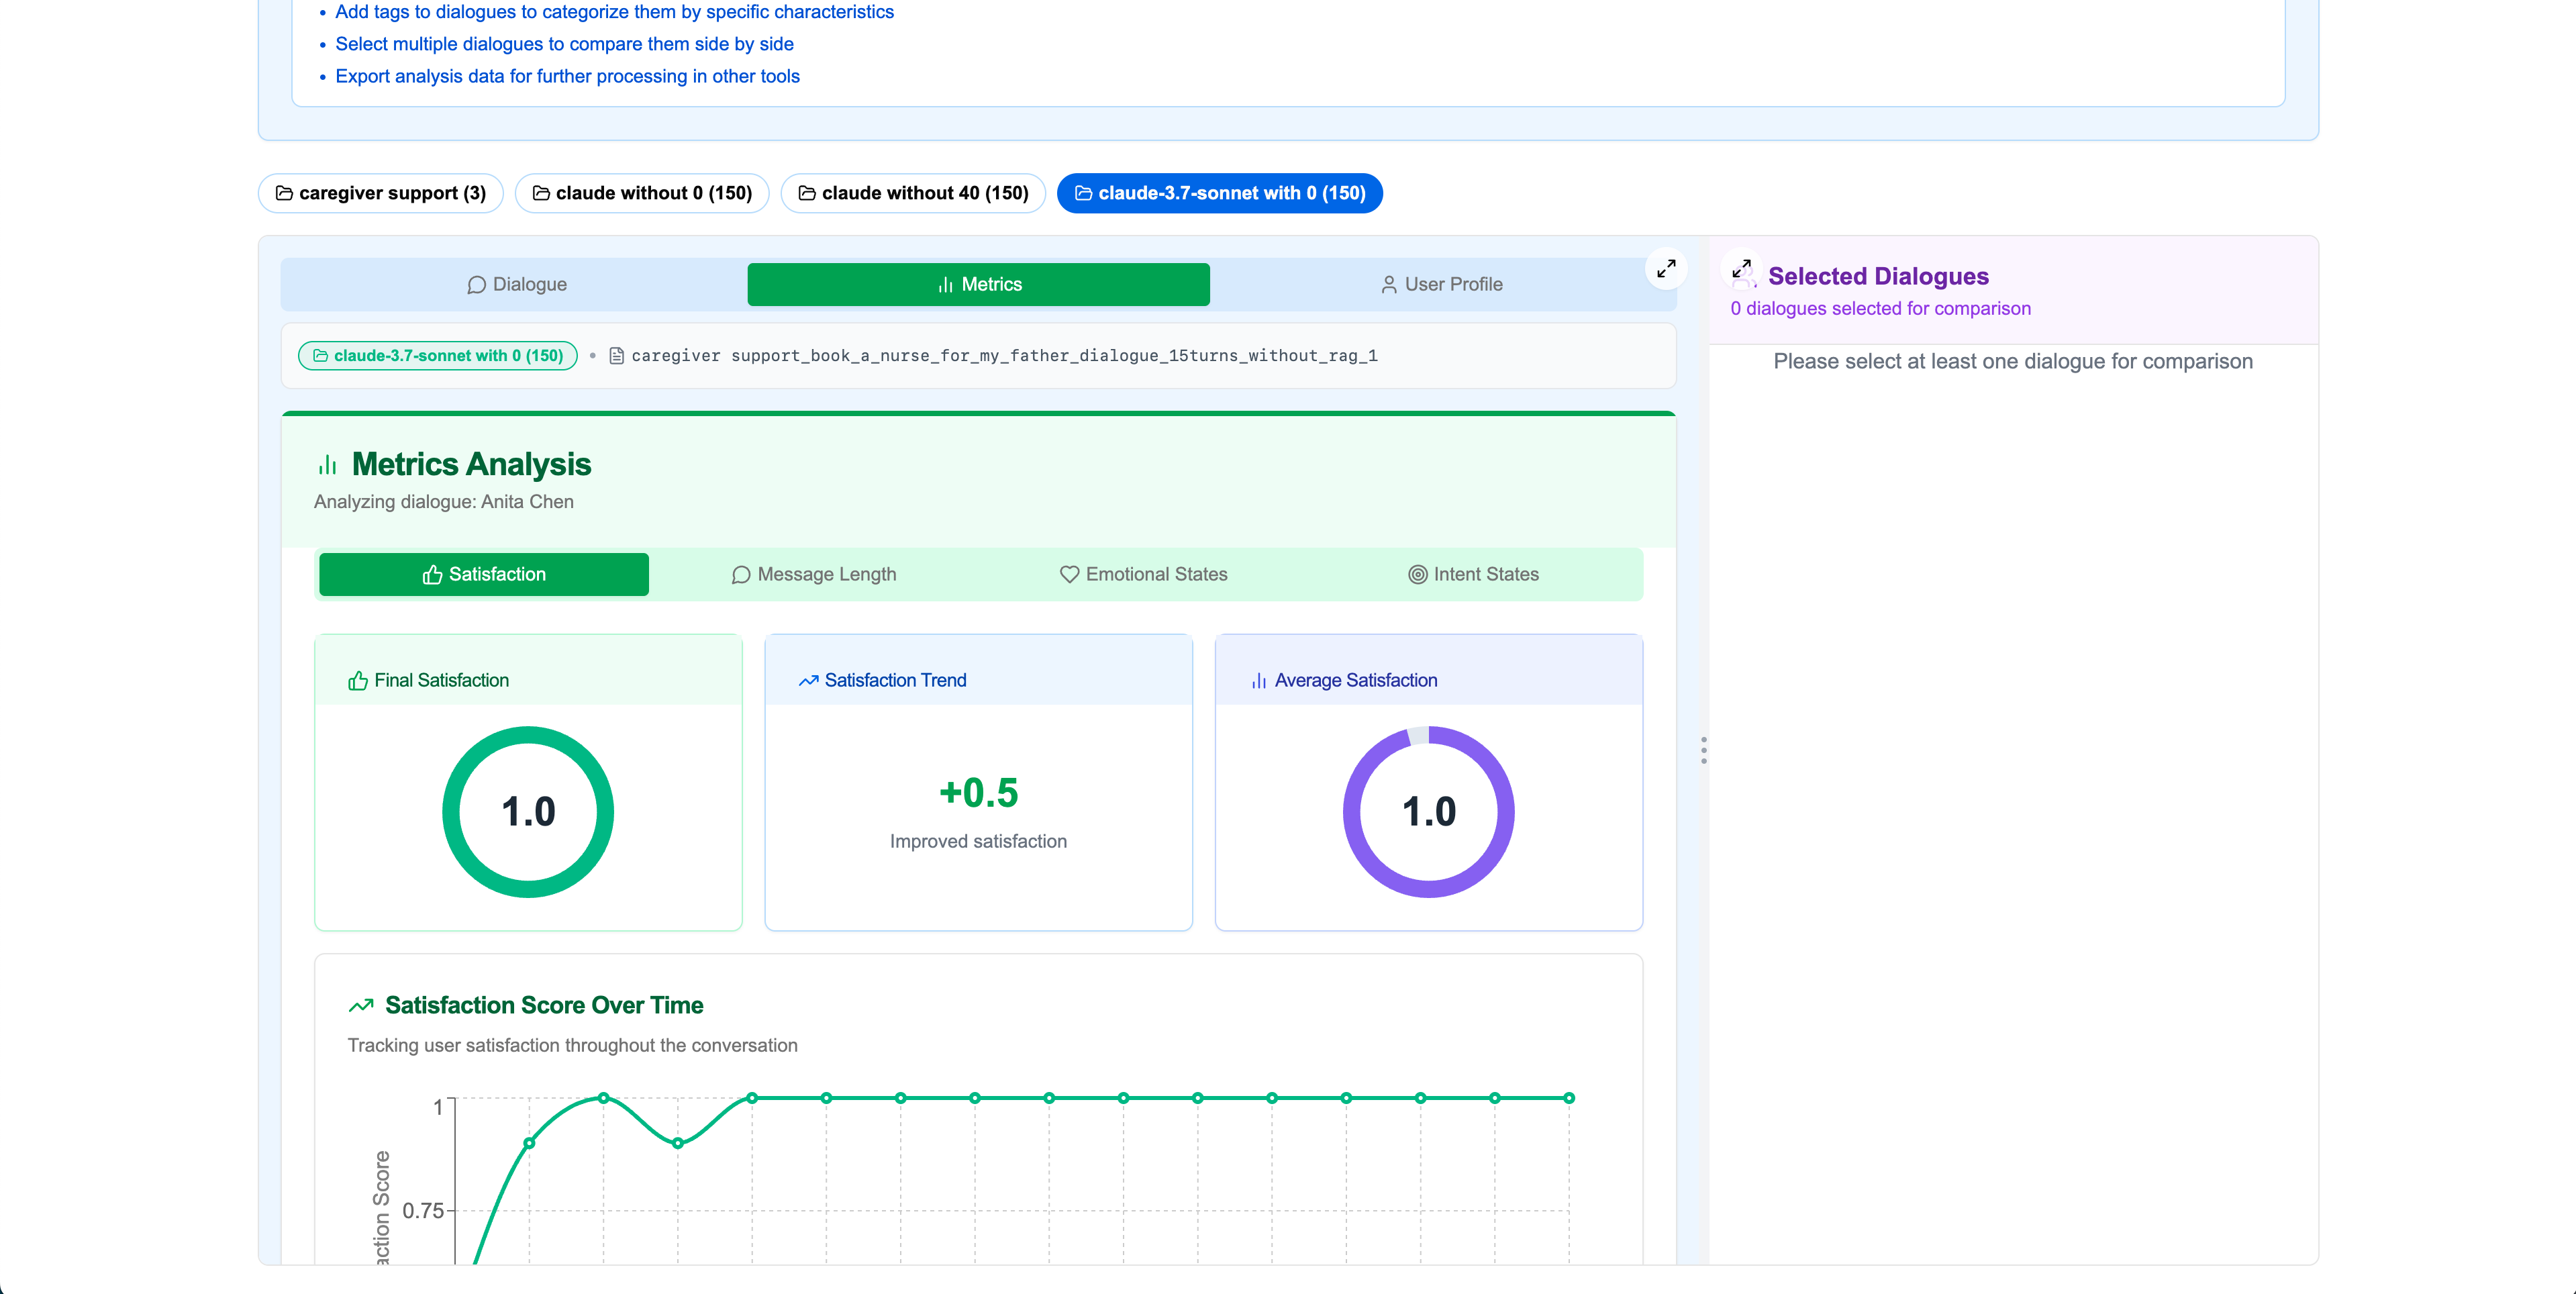The image size is (2576, 1294).
Task: Click '0 dialogues selected for comparison' text
Action: (x=1880, y=309)
